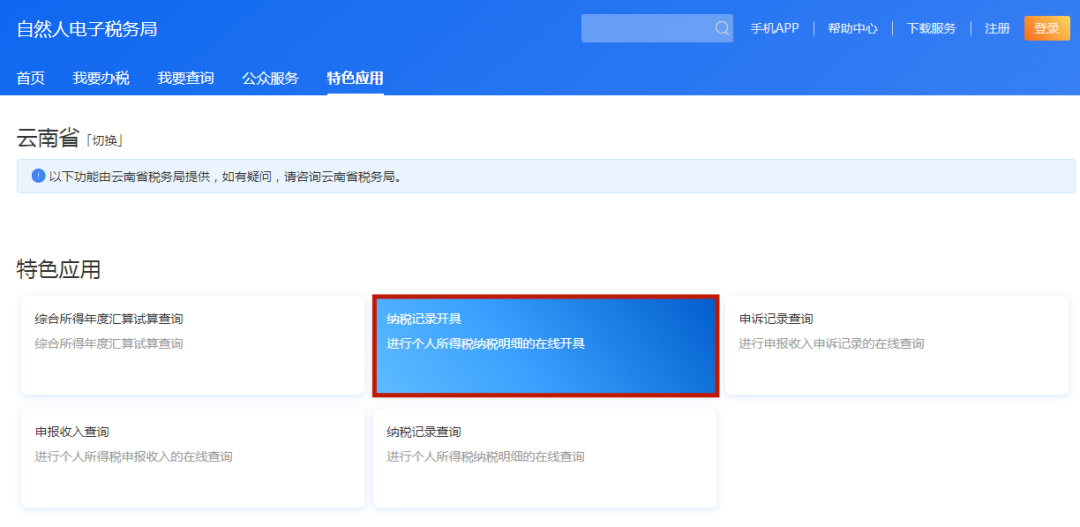Screen dimensions: 1080x527
Task: Open the 帮助中心 link
Action: pyautogui.click(x=853, y=28)
